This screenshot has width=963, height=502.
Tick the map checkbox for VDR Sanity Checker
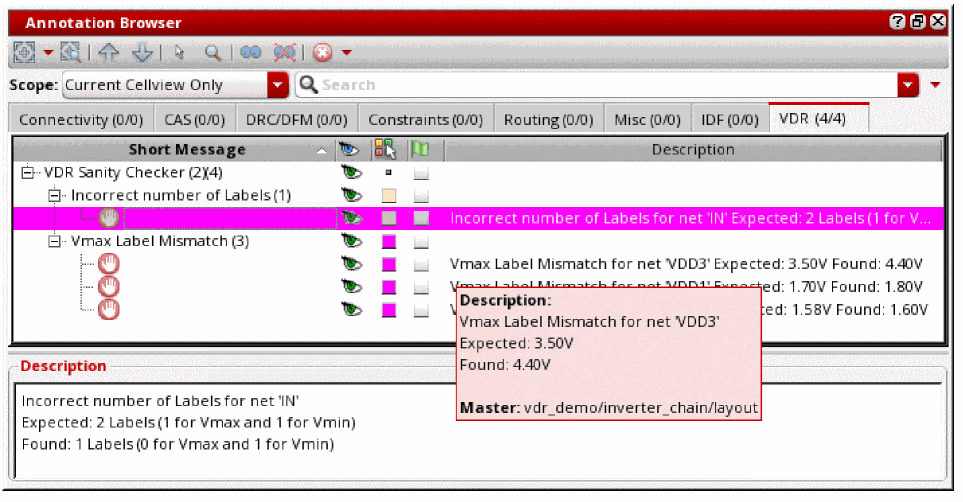click(421, 173)
